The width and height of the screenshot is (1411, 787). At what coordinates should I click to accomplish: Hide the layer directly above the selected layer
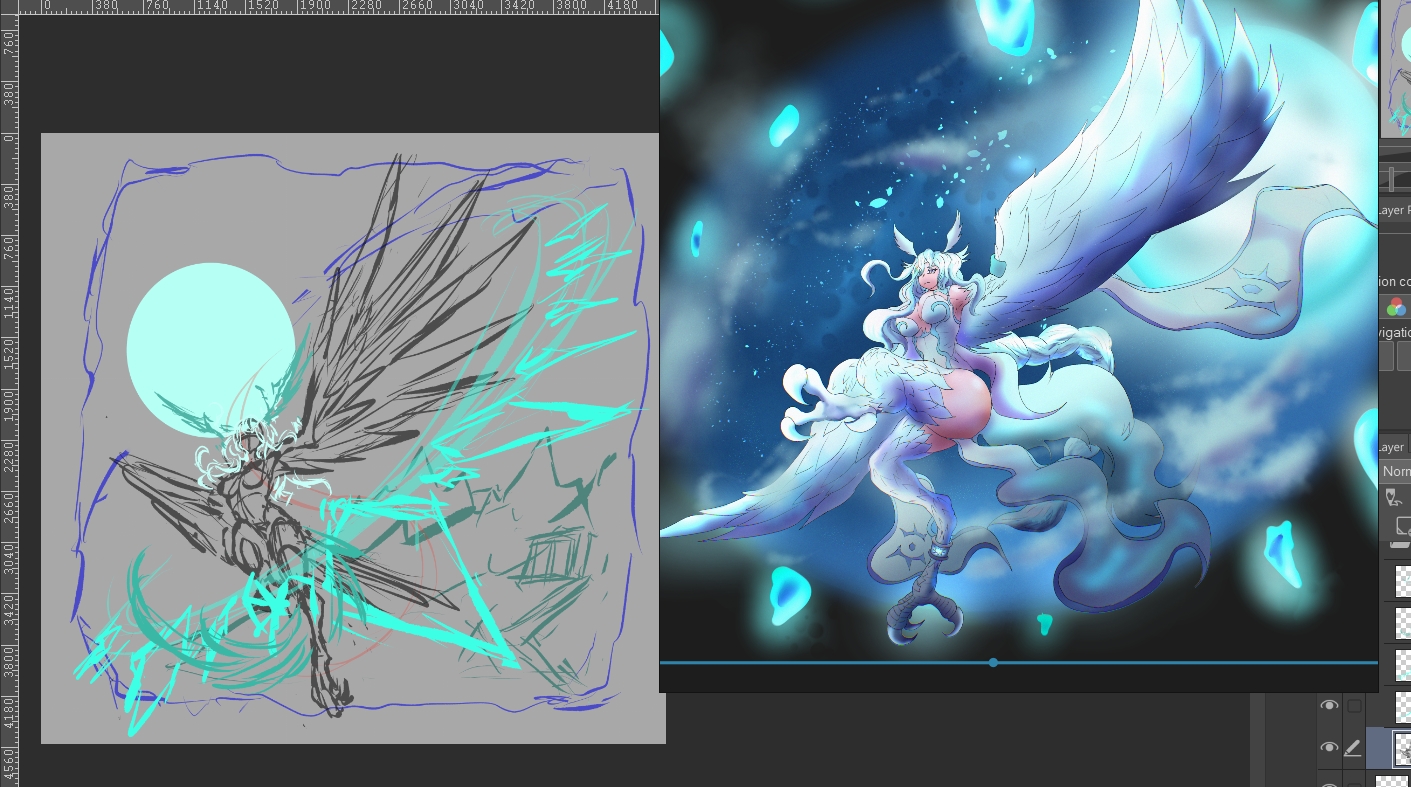(x=1328, y=706)
